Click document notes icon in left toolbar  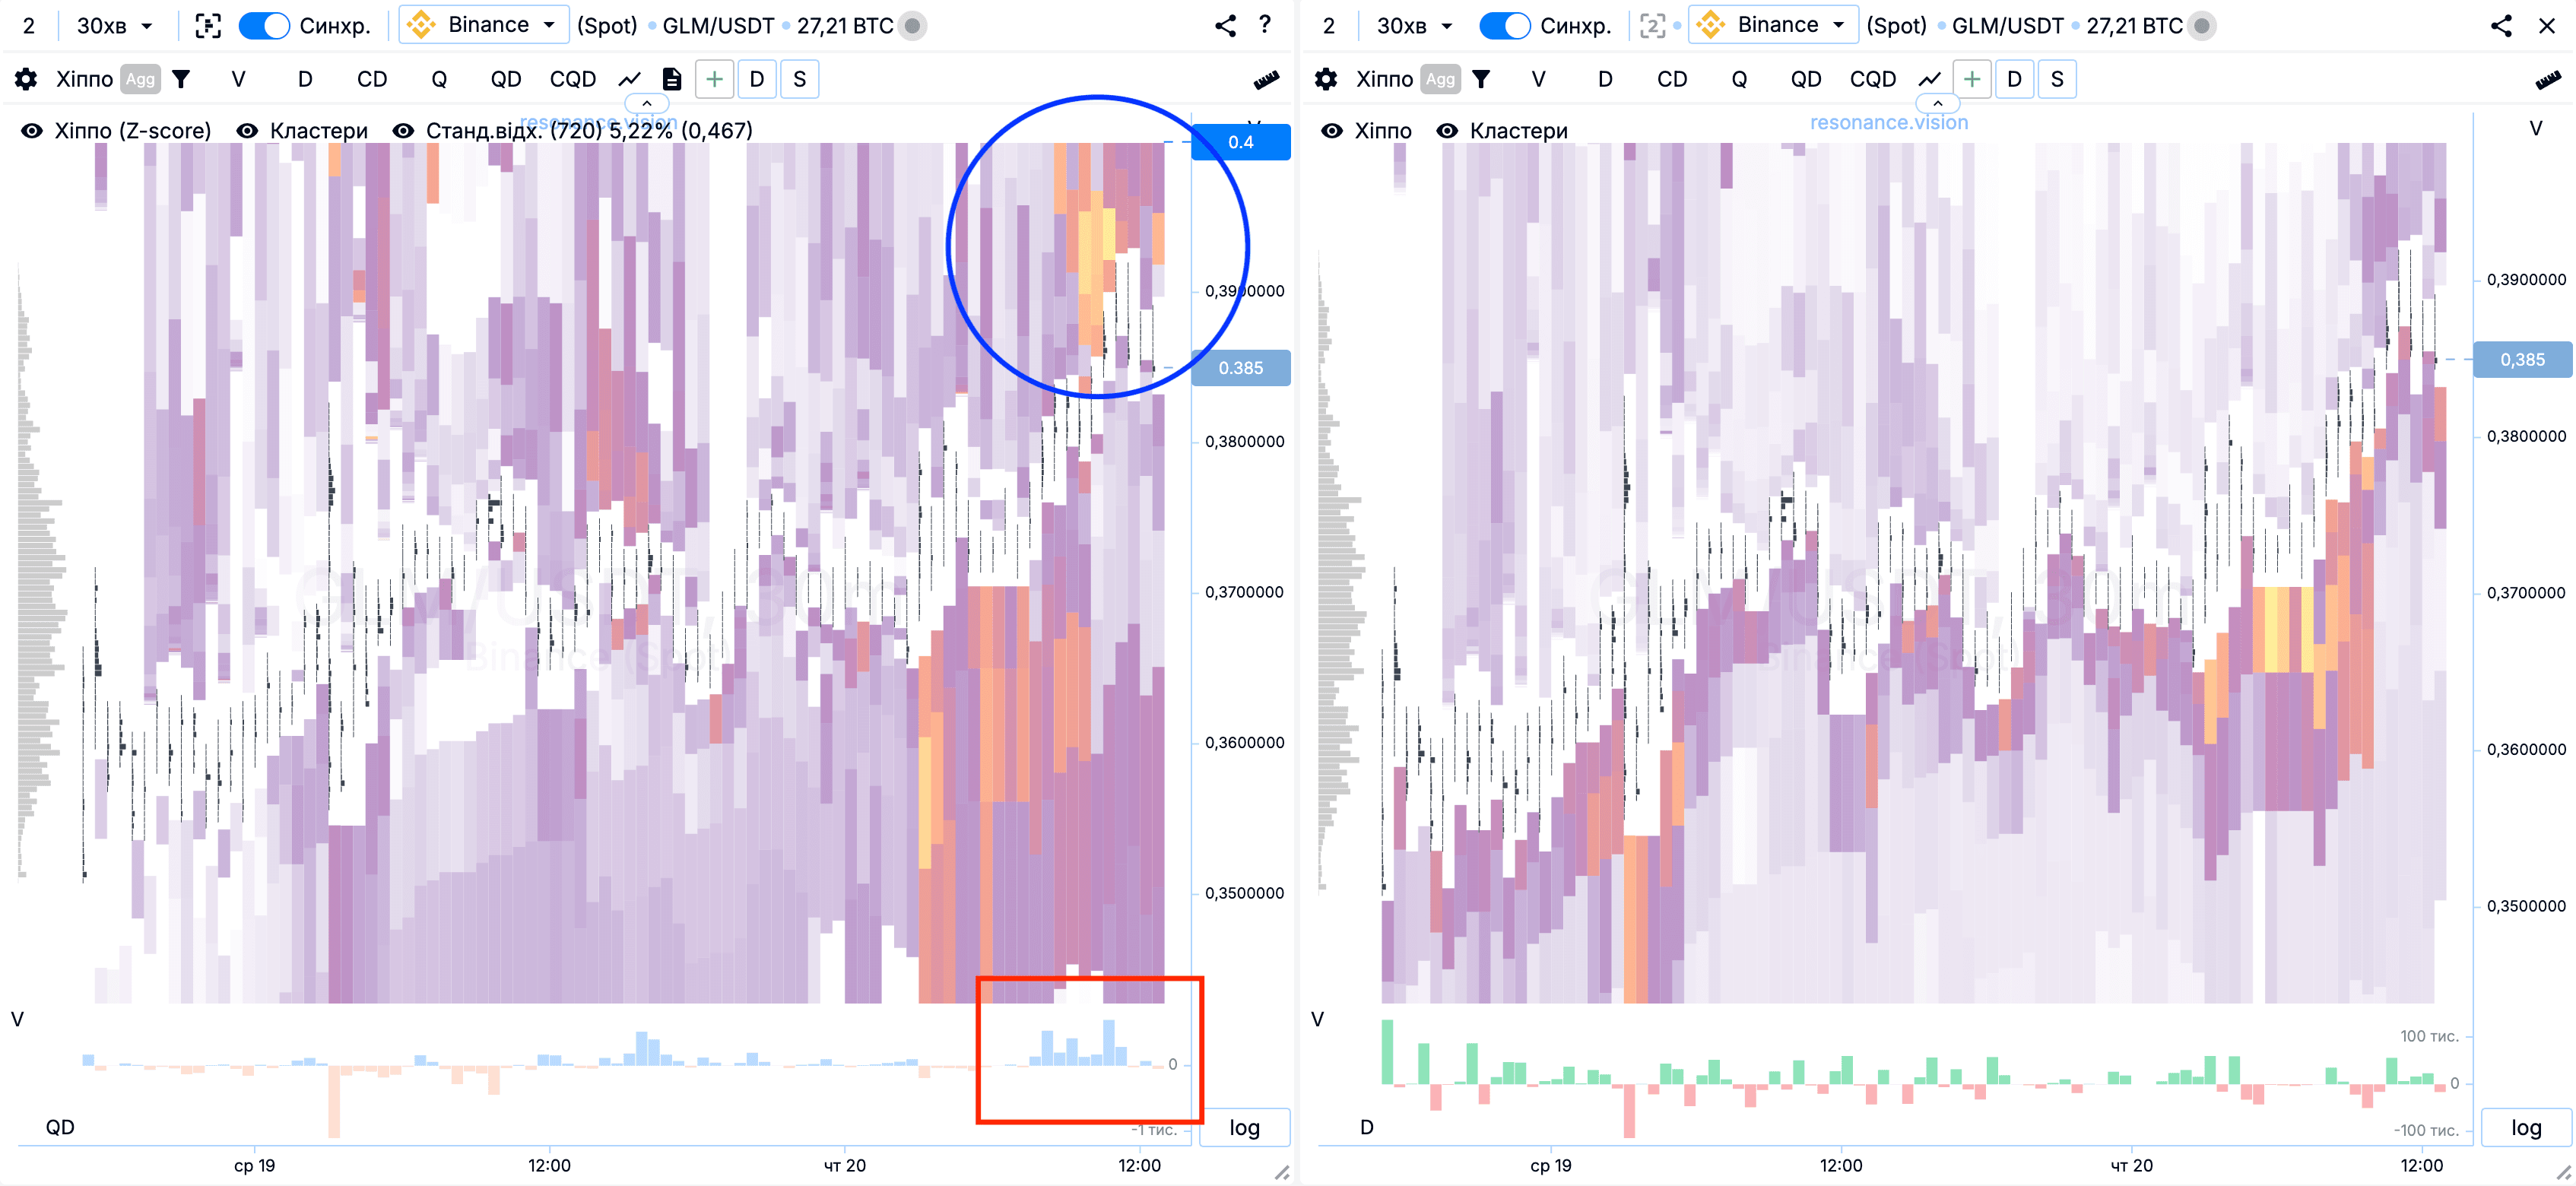pos(672,79)
